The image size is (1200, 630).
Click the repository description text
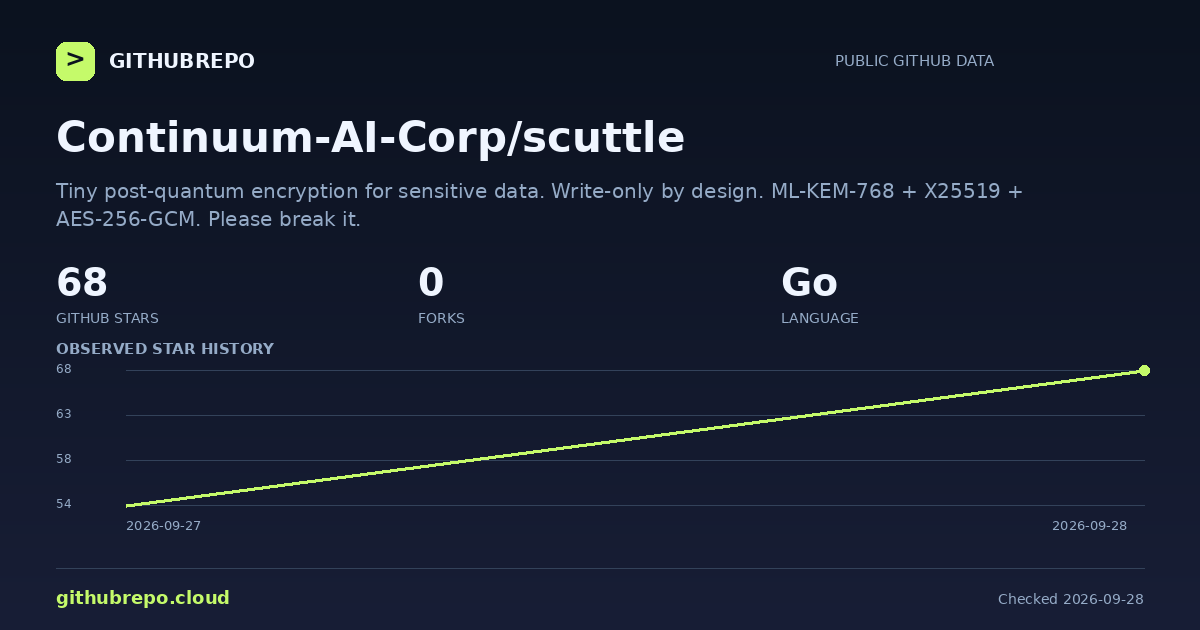point(539,205)
